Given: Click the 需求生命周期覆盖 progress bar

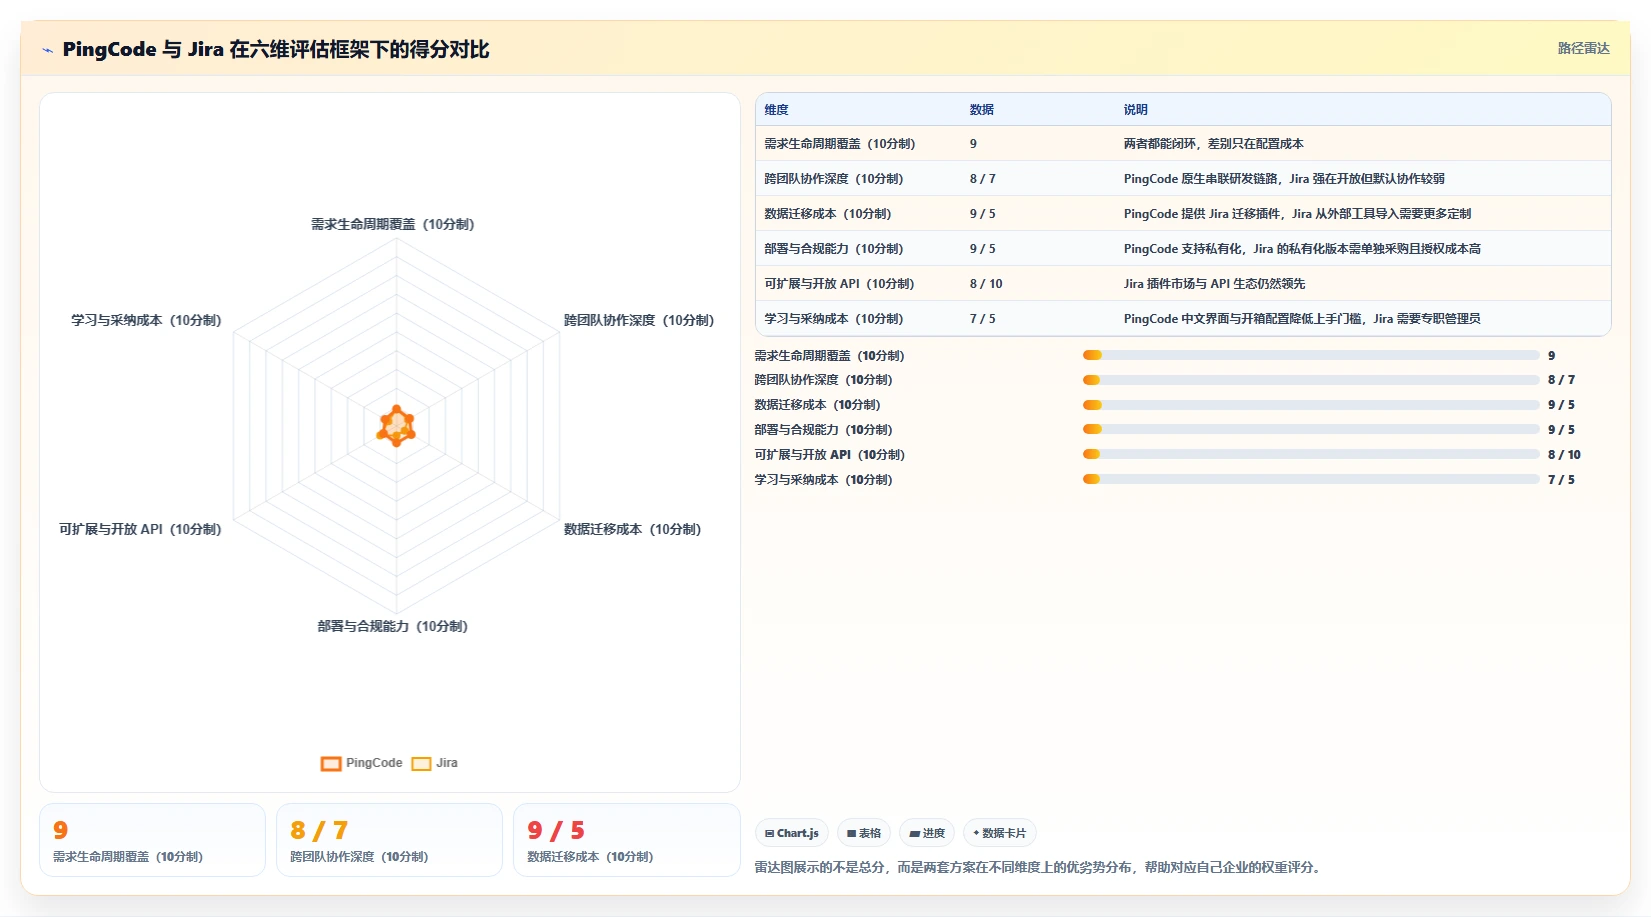Looking at the screenshot, I should [1311, 355].
